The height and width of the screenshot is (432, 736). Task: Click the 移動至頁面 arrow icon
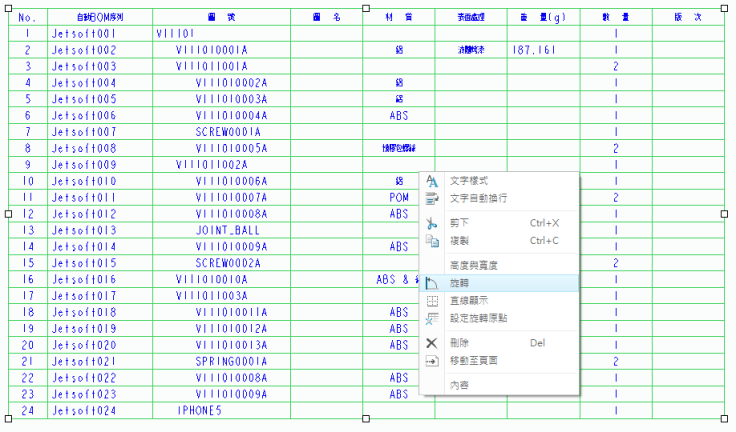point(432,360)
